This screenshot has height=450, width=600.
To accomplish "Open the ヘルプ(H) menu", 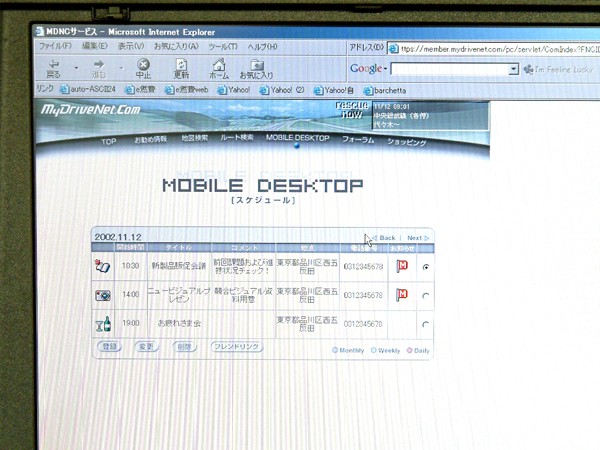I will point(262,47).
